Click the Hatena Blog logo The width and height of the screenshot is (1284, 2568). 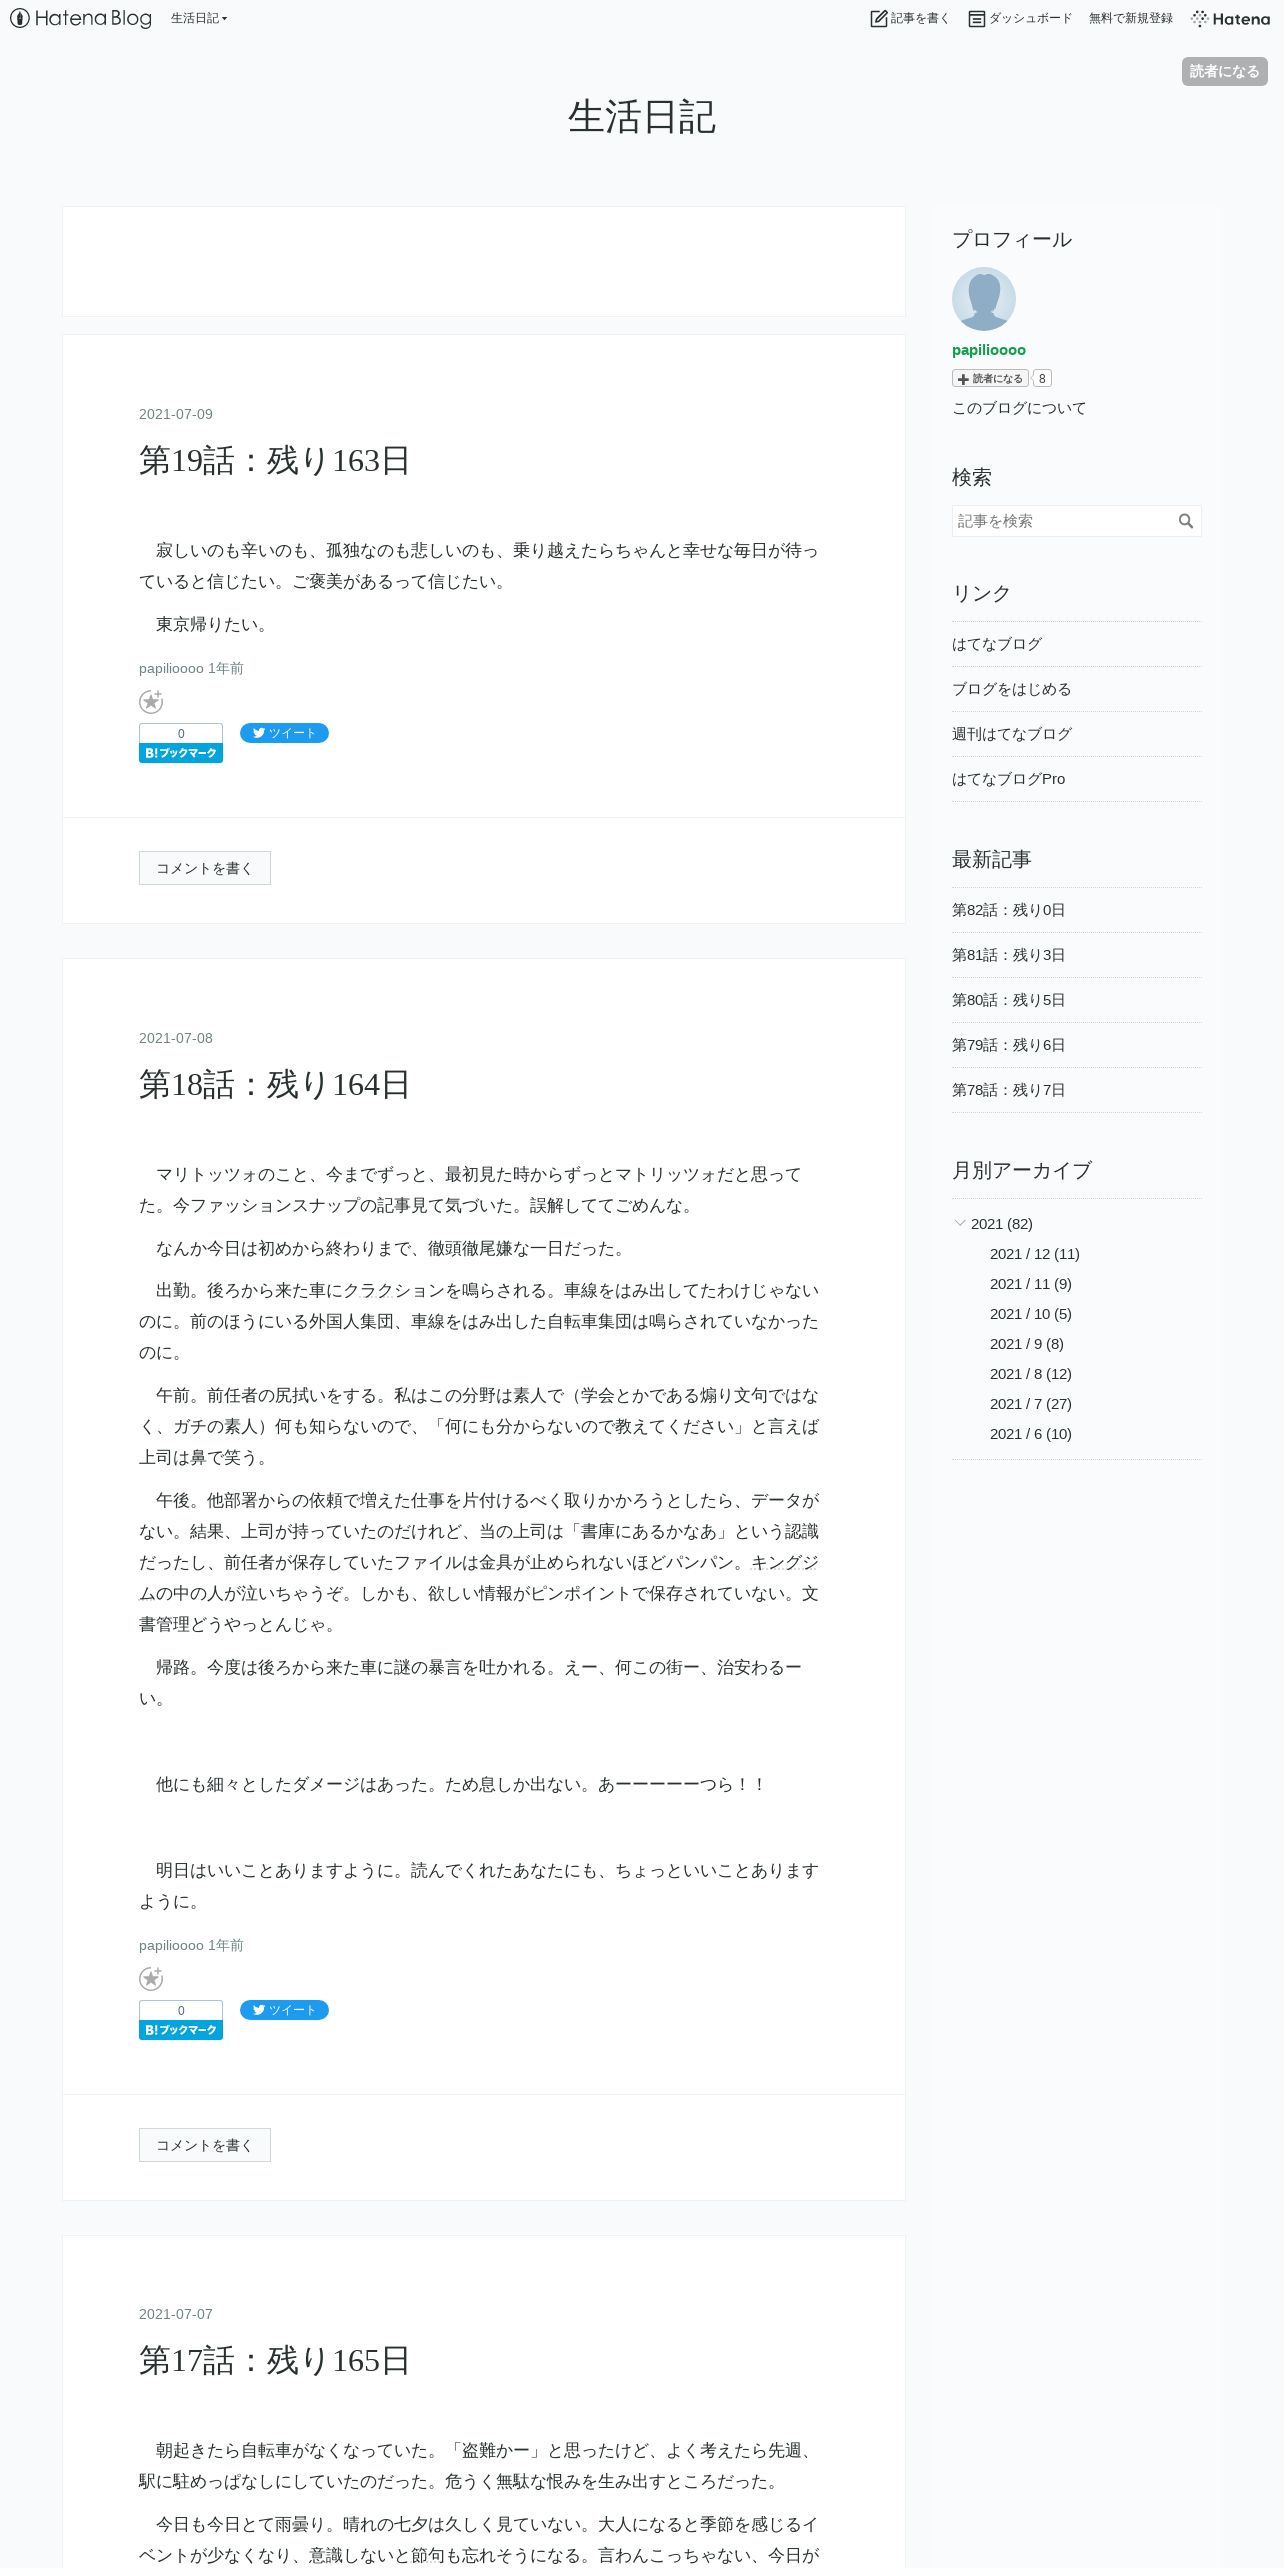coord(81,18)
